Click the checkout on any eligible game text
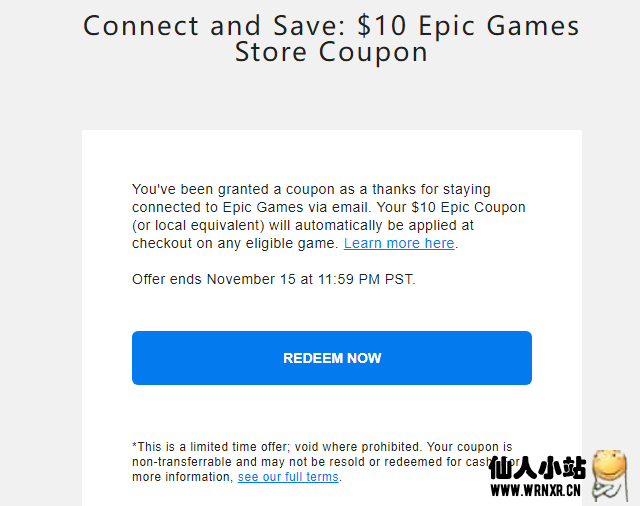Screen dimensions: 640x506 point(235,243)
